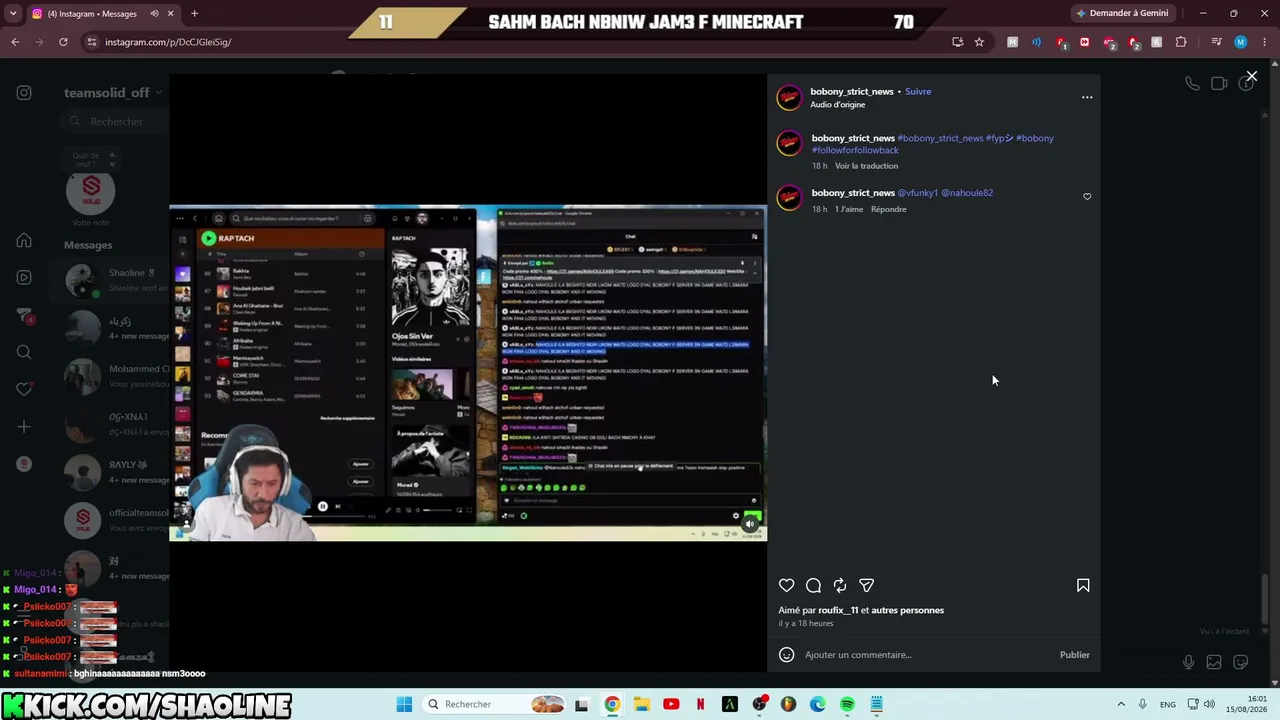Start a video call in the chat
This screenshot has width=1280, height=720.
pos(1219,84)
